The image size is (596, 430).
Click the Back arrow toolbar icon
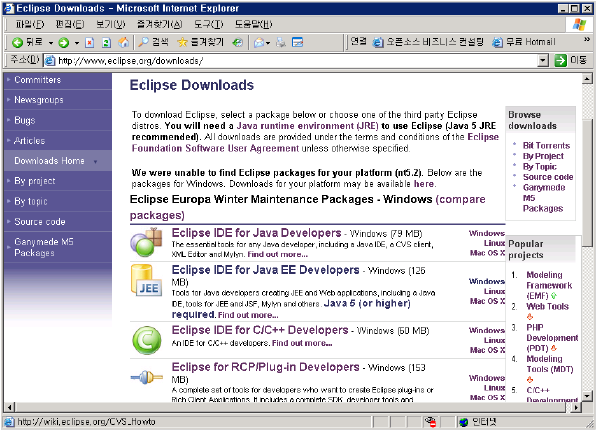click(17, 42)
